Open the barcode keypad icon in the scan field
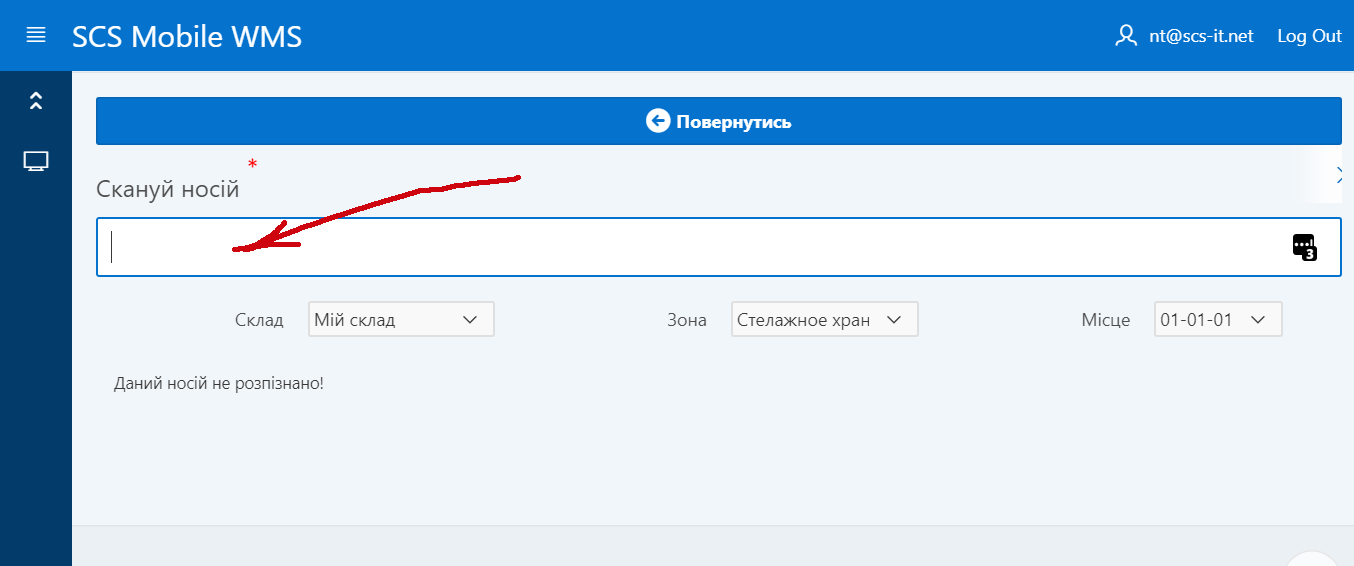Image resolution: width=1354 pixels, height=566 pixels. coord(1305,246)
